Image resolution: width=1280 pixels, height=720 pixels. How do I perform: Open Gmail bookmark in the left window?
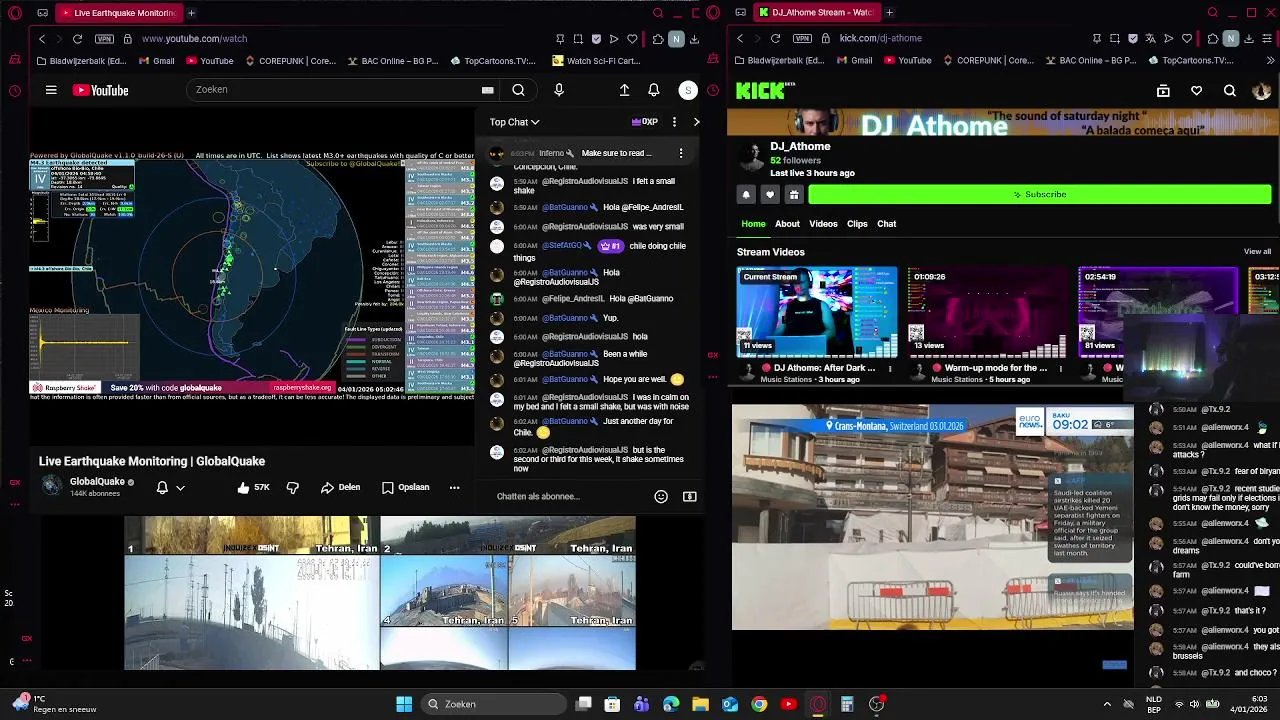tap(156, 61)
